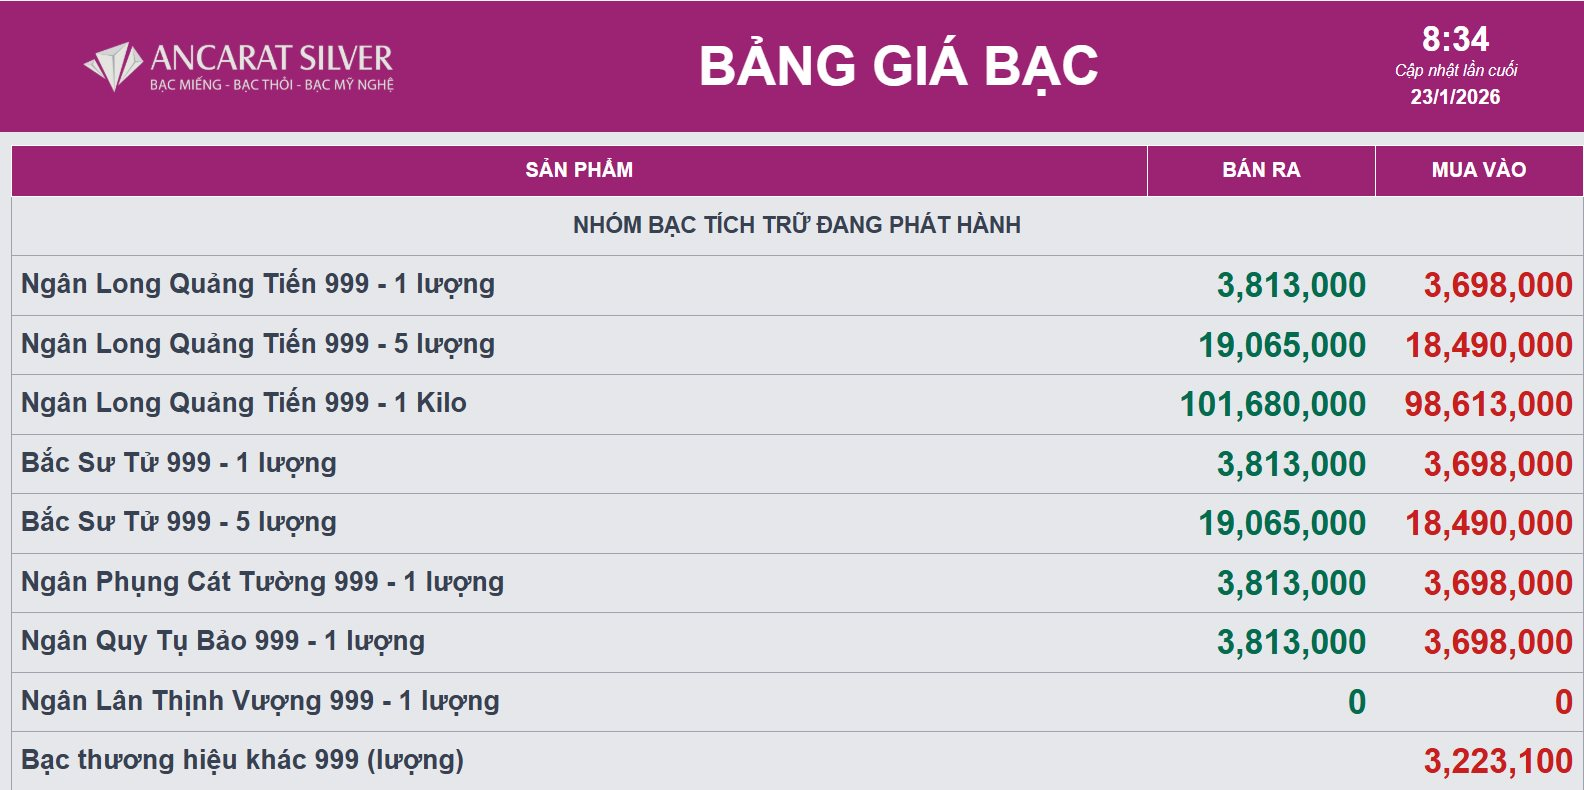Open the "Ngân Long Quảng Tiến 999 - 1 lượng" product name

pyautogui.click(x=258, y=284)
